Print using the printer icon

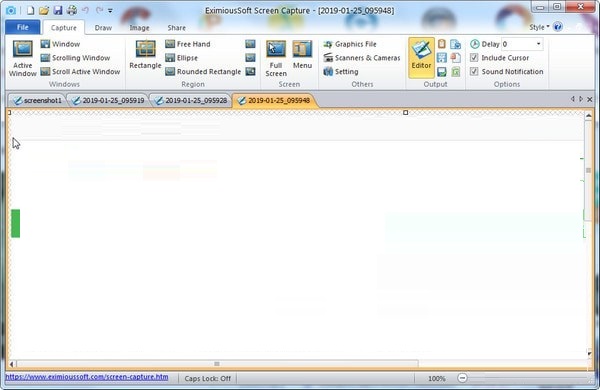coord(72,10)
